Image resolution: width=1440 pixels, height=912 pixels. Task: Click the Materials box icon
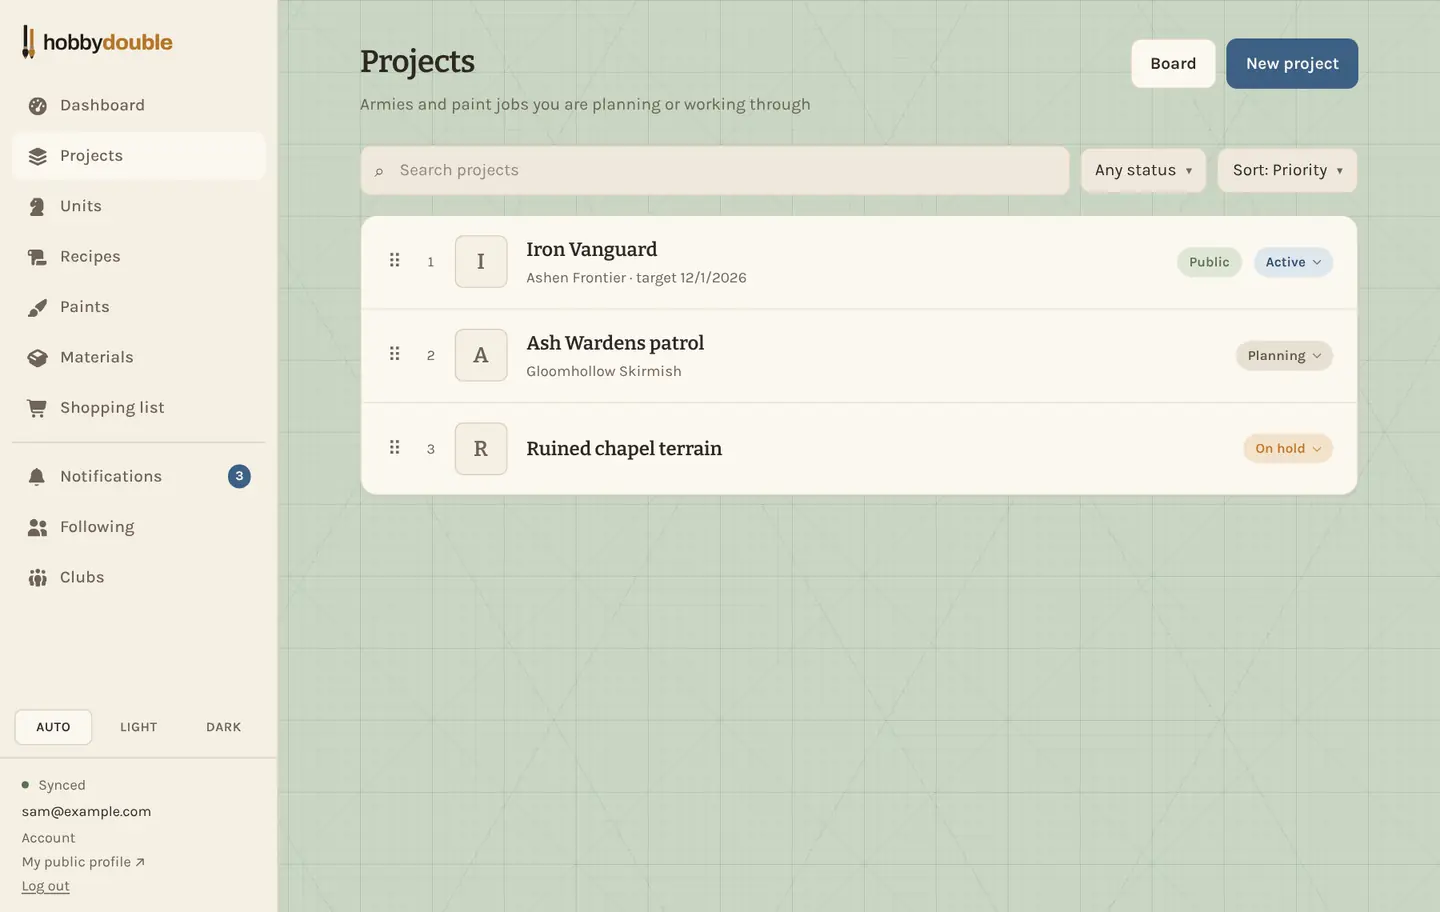click(x=38, y=358)
